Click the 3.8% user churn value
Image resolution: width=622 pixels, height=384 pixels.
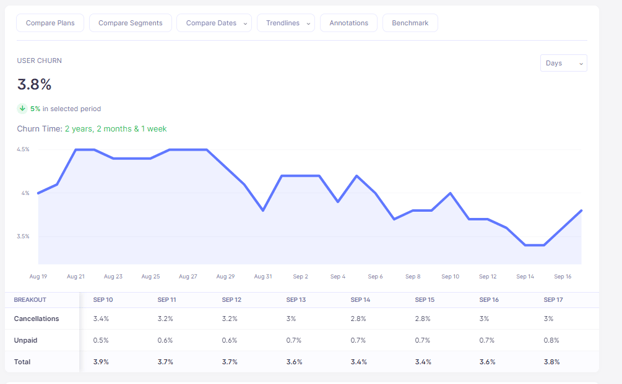click(34, 84)
